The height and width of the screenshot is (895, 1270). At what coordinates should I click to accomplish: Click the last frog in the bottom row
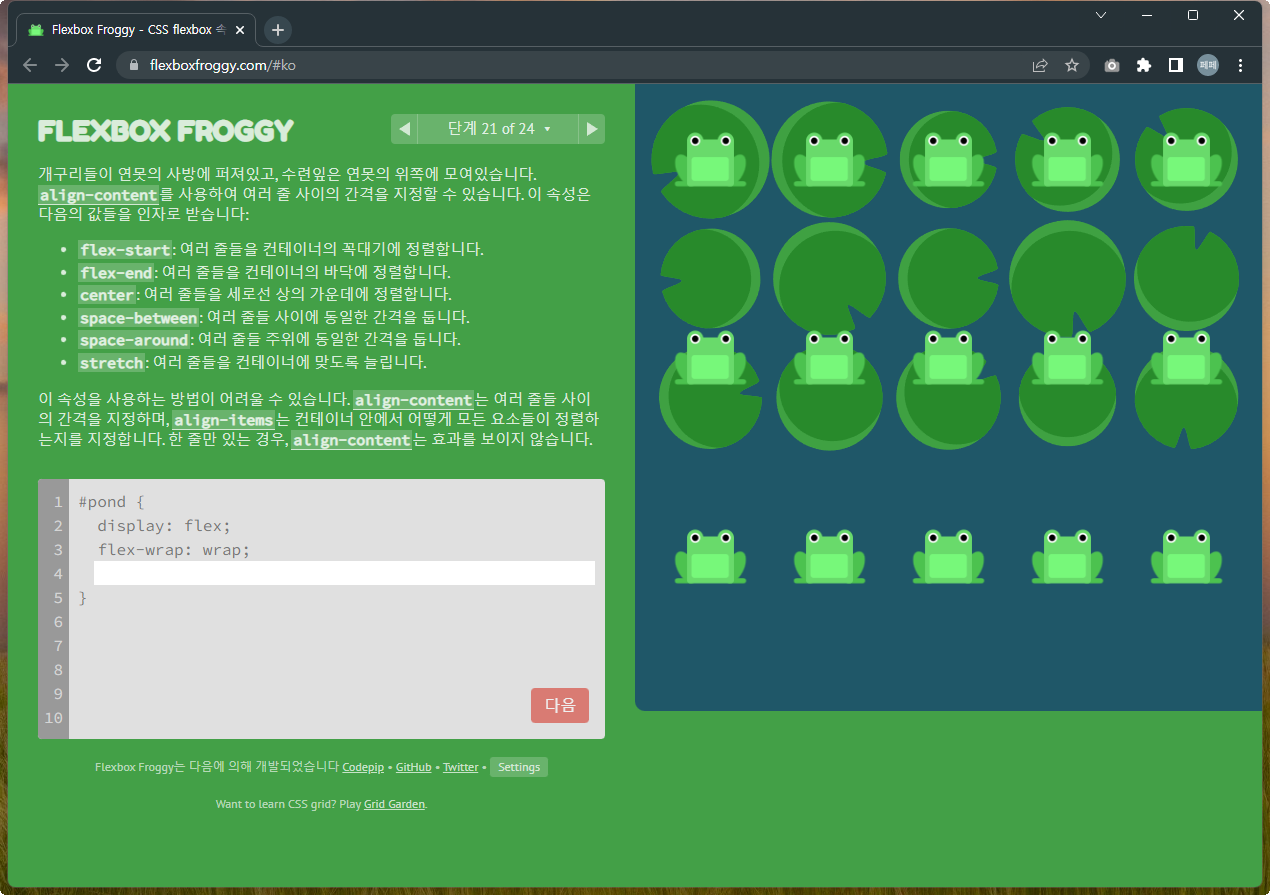(1186, 556)
